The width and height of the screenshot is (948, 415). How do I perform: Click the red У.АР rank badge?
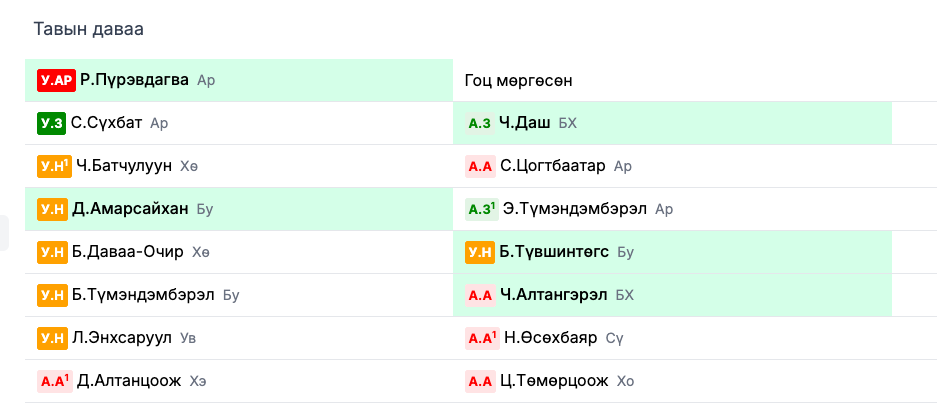(x=56, y=80)
